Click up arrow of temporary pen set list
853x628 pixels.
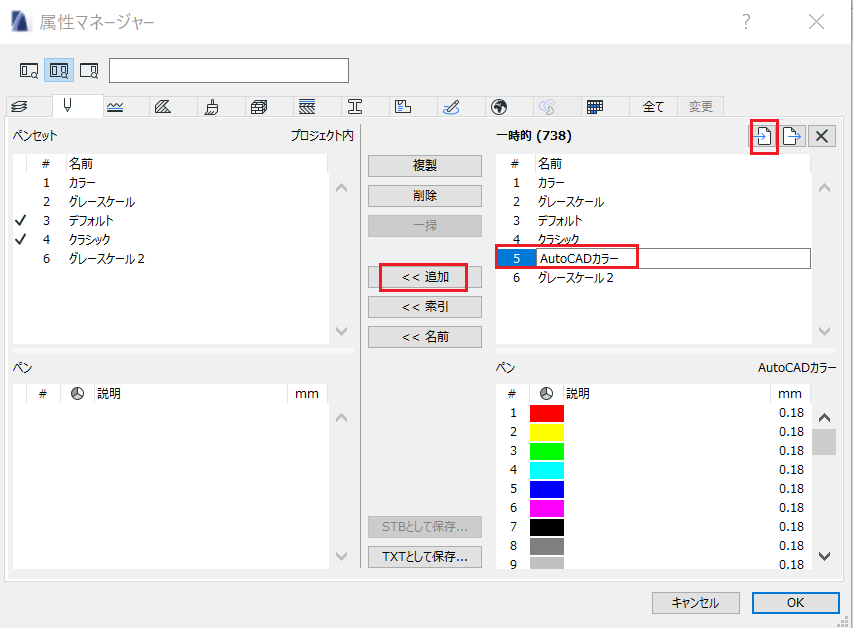coord(825,188)
